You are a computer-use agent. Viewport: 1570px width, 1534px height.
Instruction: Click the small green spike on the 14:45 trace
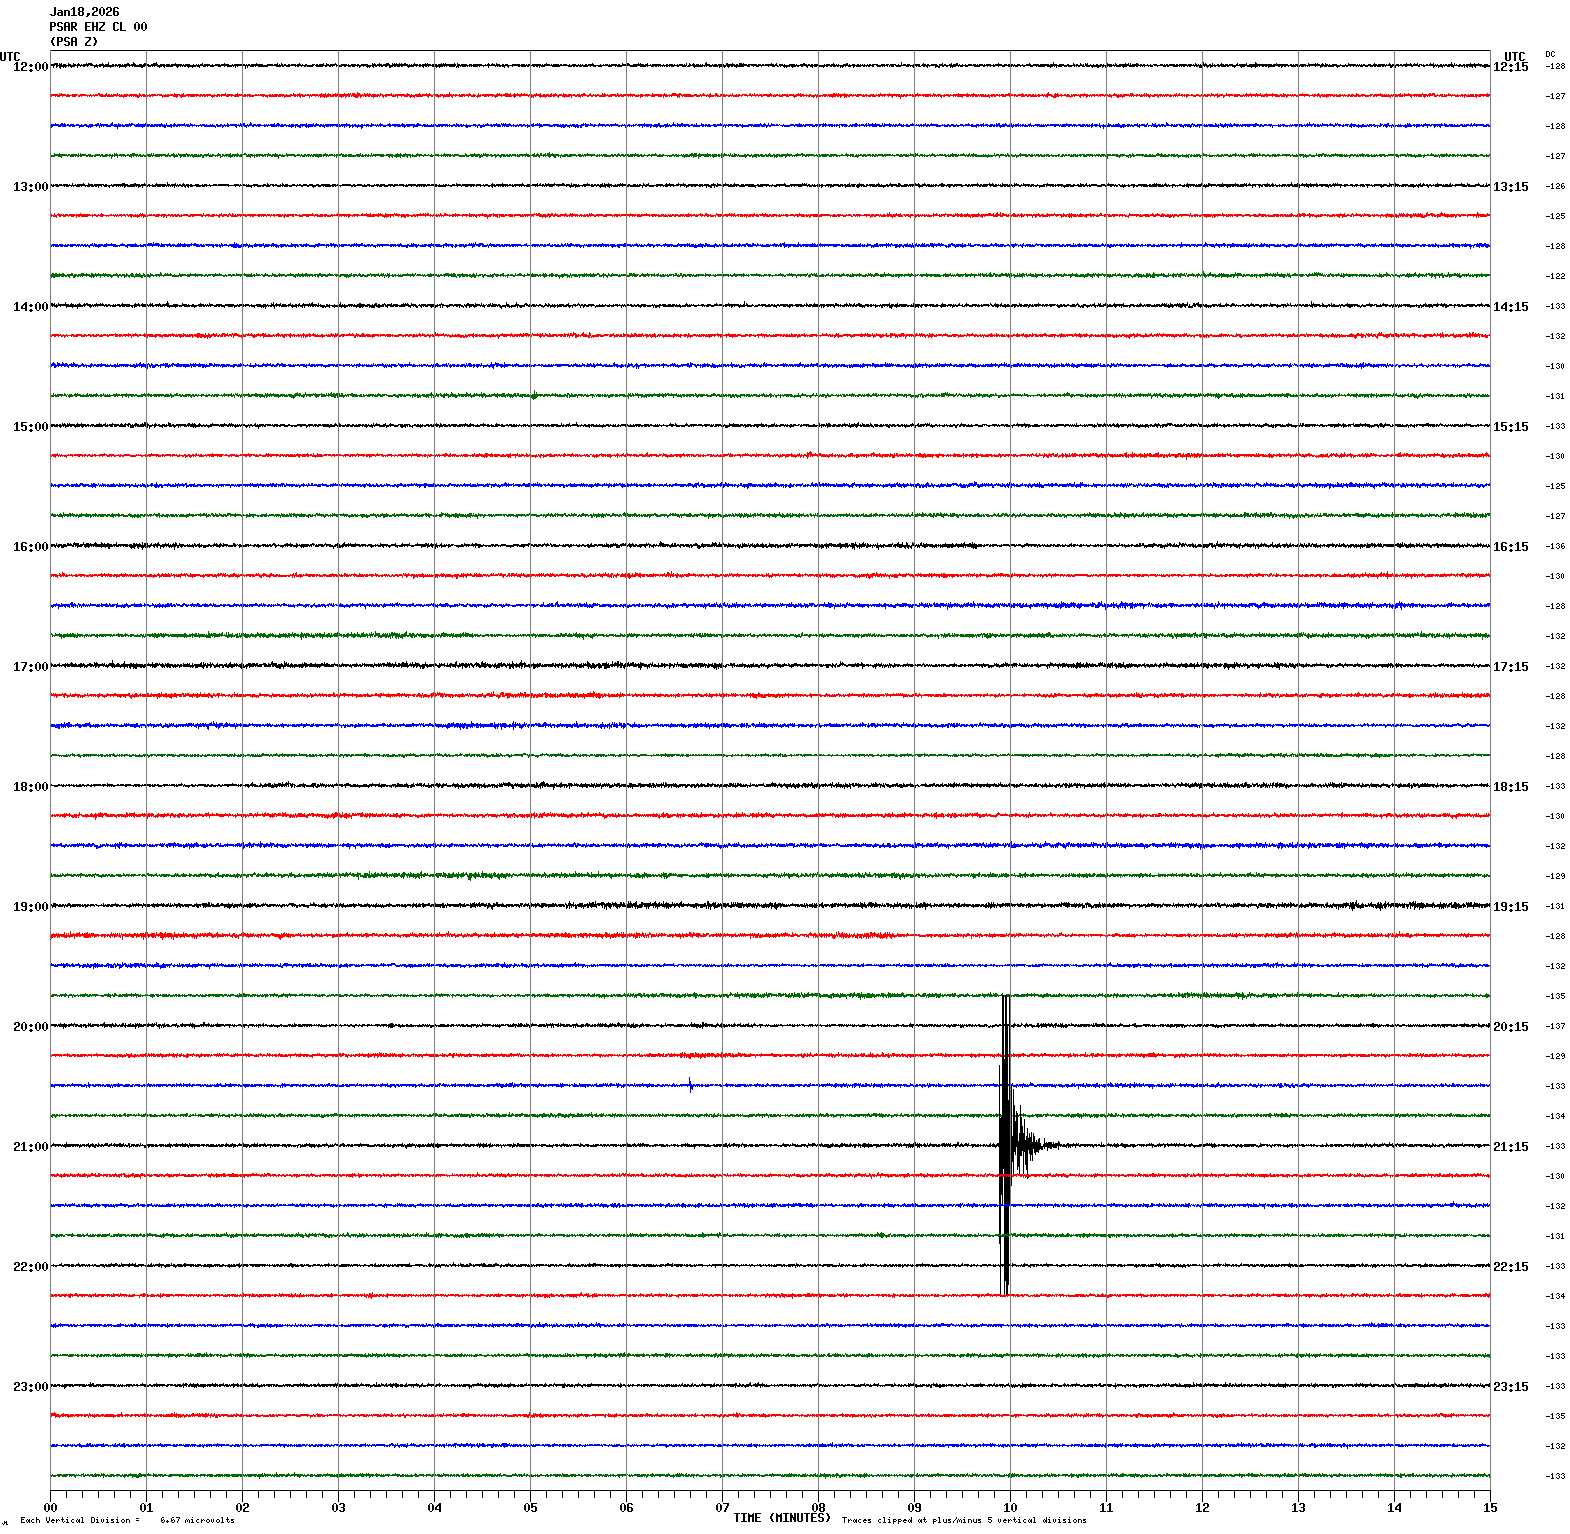coord(534,395)
